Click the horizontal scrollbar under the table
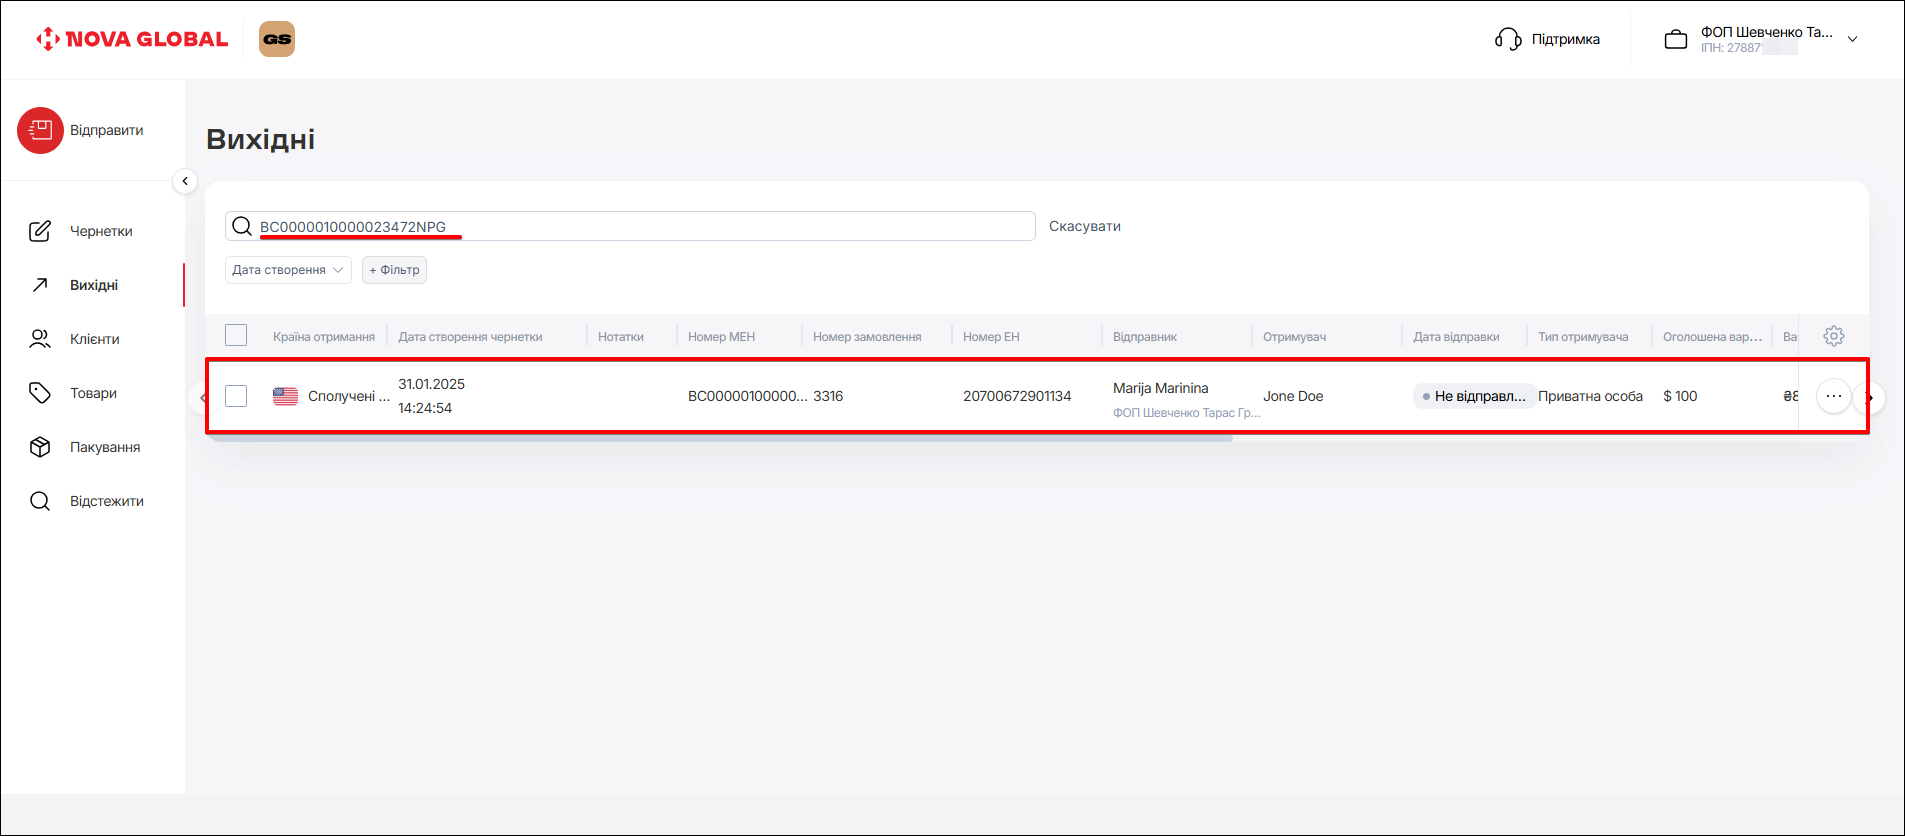 click(720, 438)
